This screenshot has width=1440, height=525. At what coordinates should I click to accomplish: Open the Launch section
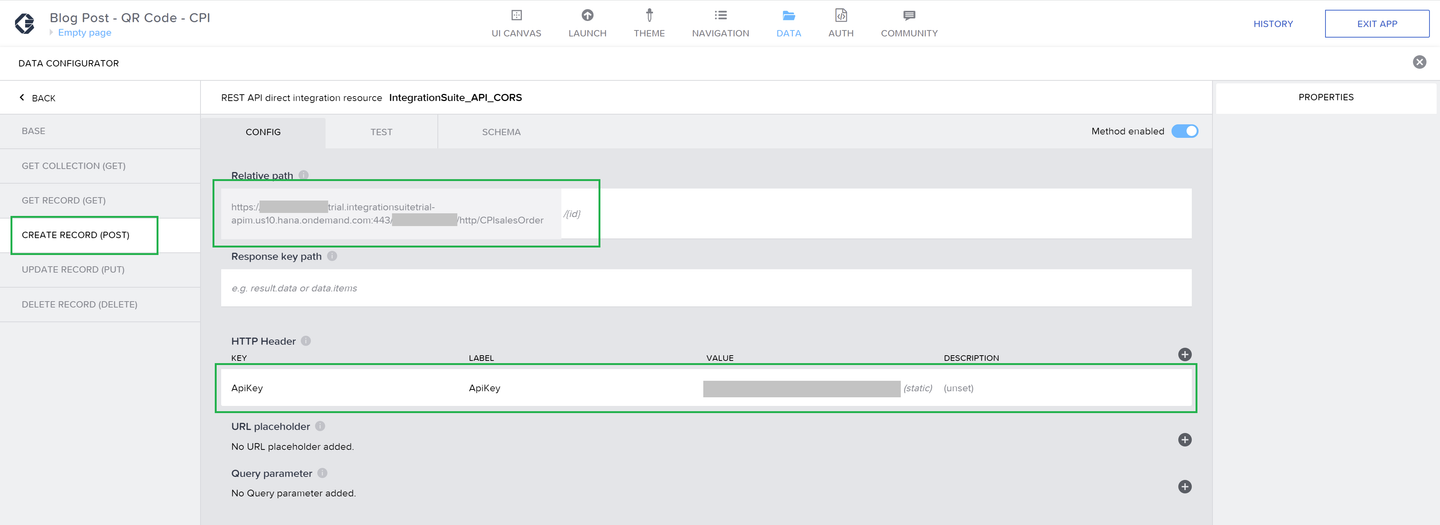(x=587, y=23)
